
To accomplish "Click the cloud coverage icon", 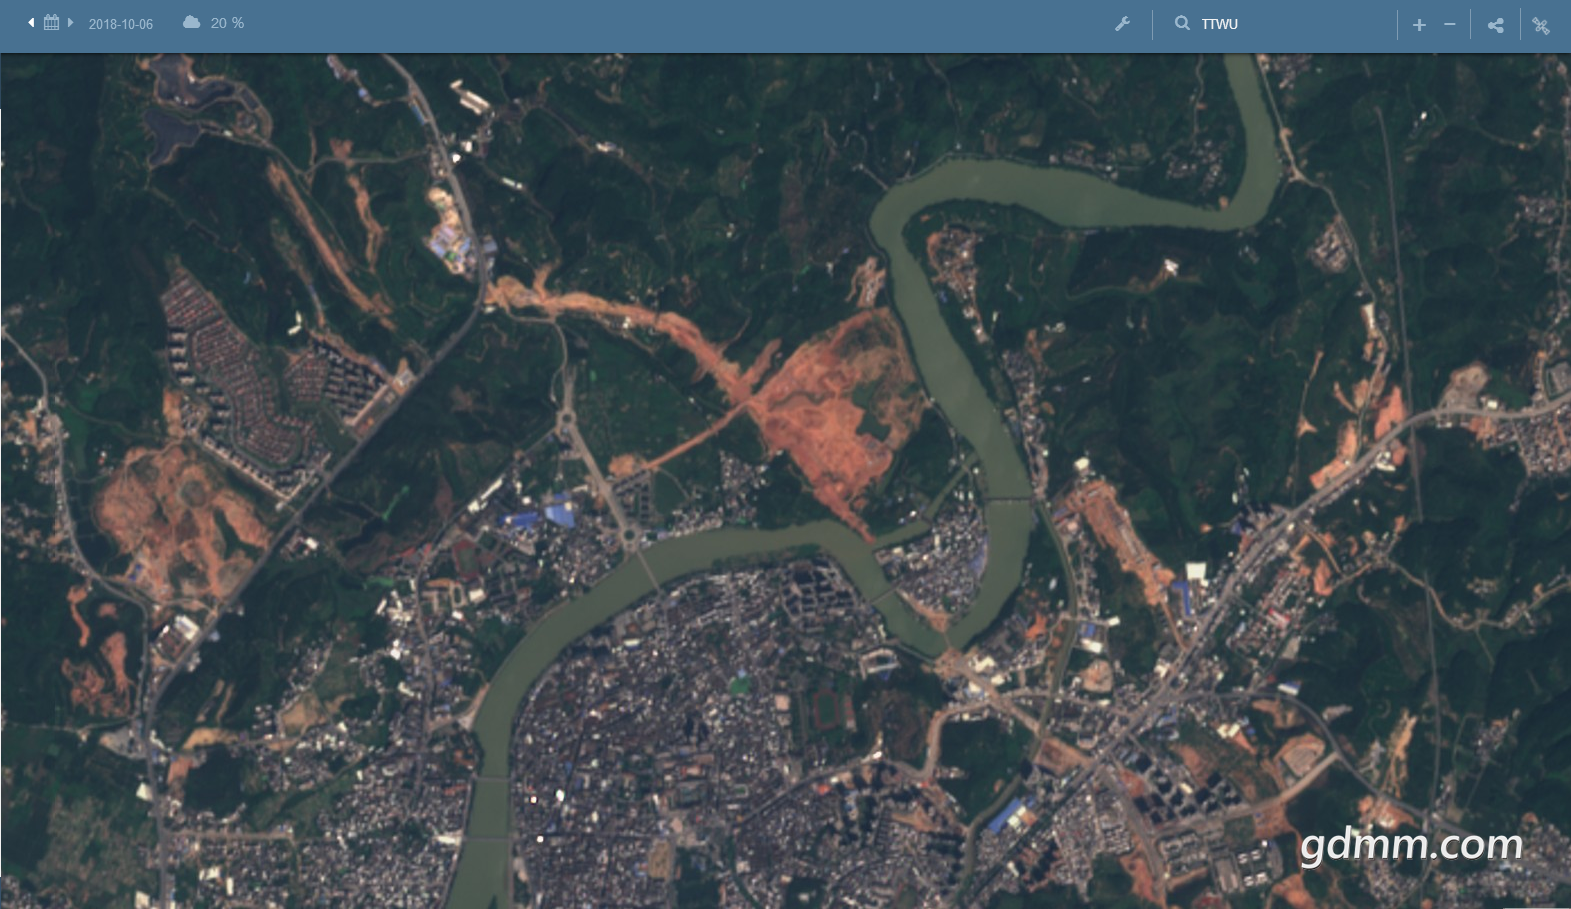I will 191,23.
